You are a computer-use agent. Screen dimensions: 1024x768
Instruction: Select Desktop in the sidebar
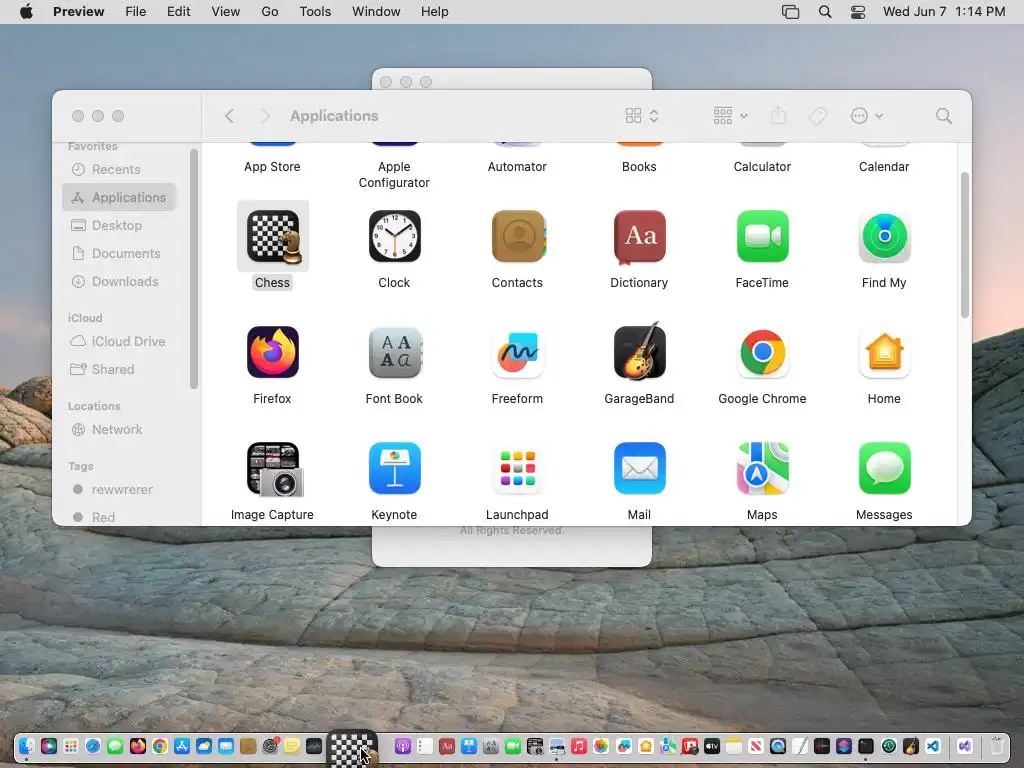point(119,225)
